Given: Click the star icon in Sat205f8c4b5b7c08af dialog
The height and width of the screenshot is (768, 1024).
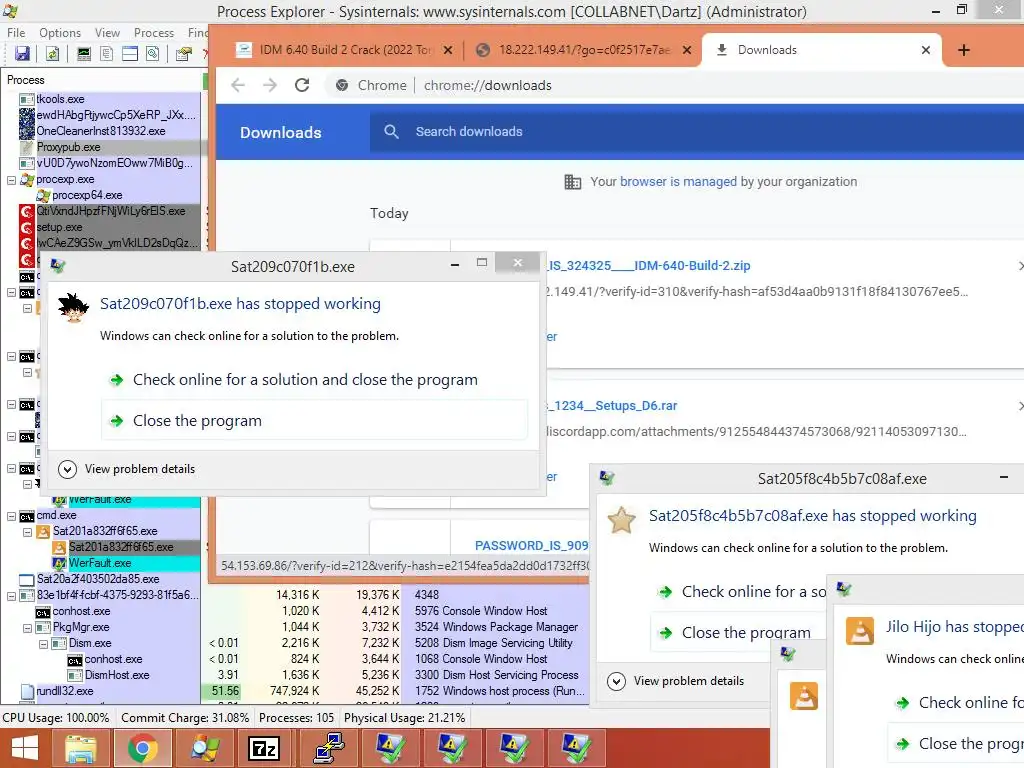Looking at the screenshot, I should (x=621, y=520).
